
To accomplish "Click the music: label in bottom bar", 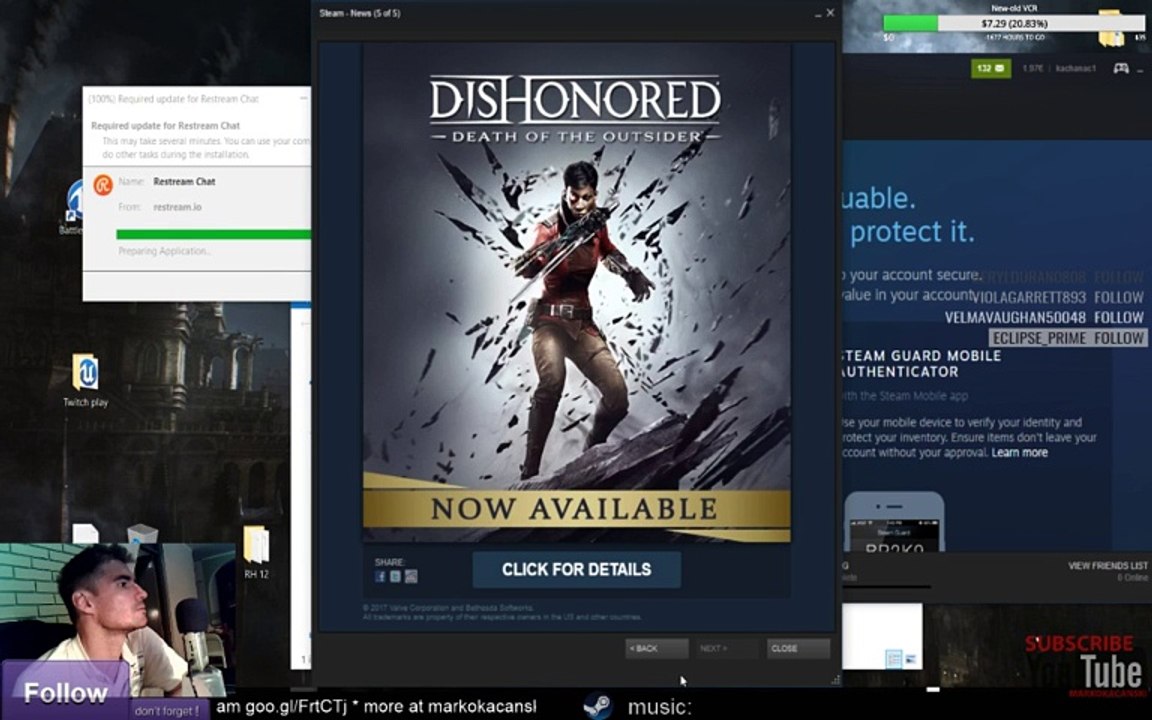I will pos(659,708).
